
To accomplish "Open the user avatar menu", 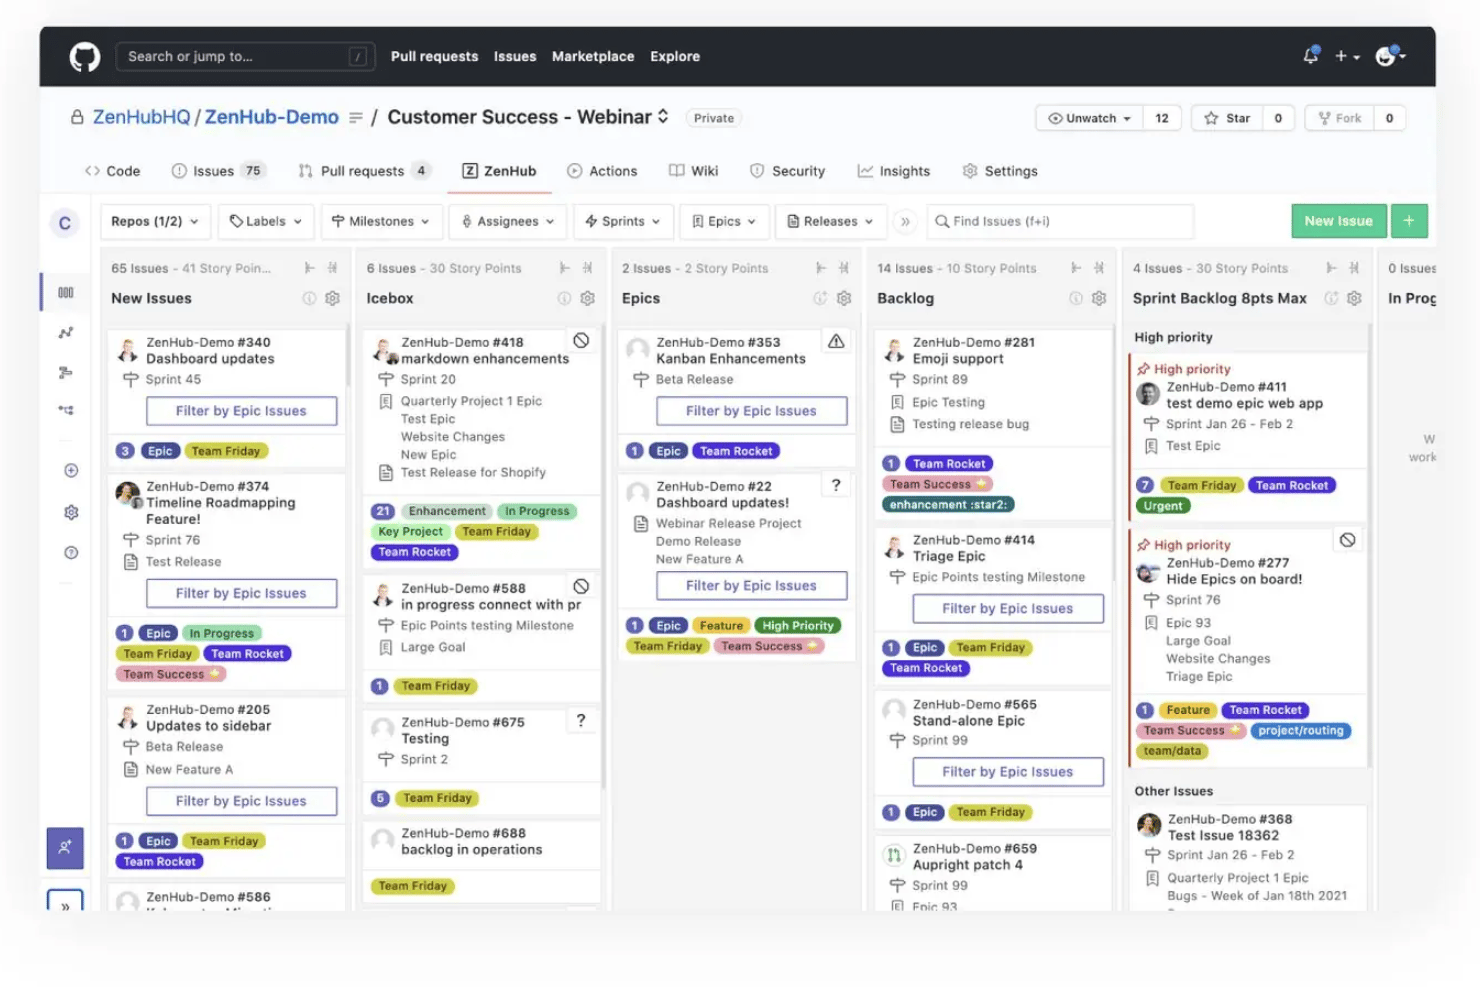I will point(1391,57).
